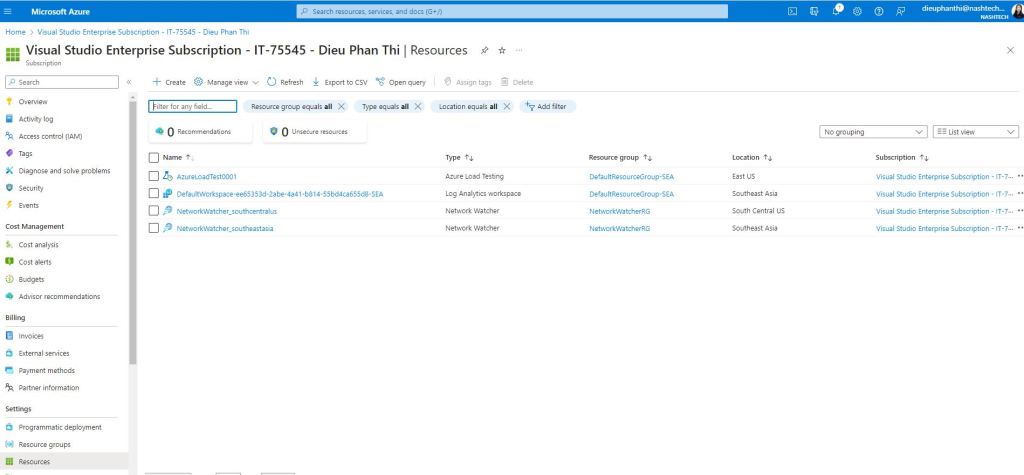Click the Add filter button
The image size is (1024, 475).
click(546, 106)
